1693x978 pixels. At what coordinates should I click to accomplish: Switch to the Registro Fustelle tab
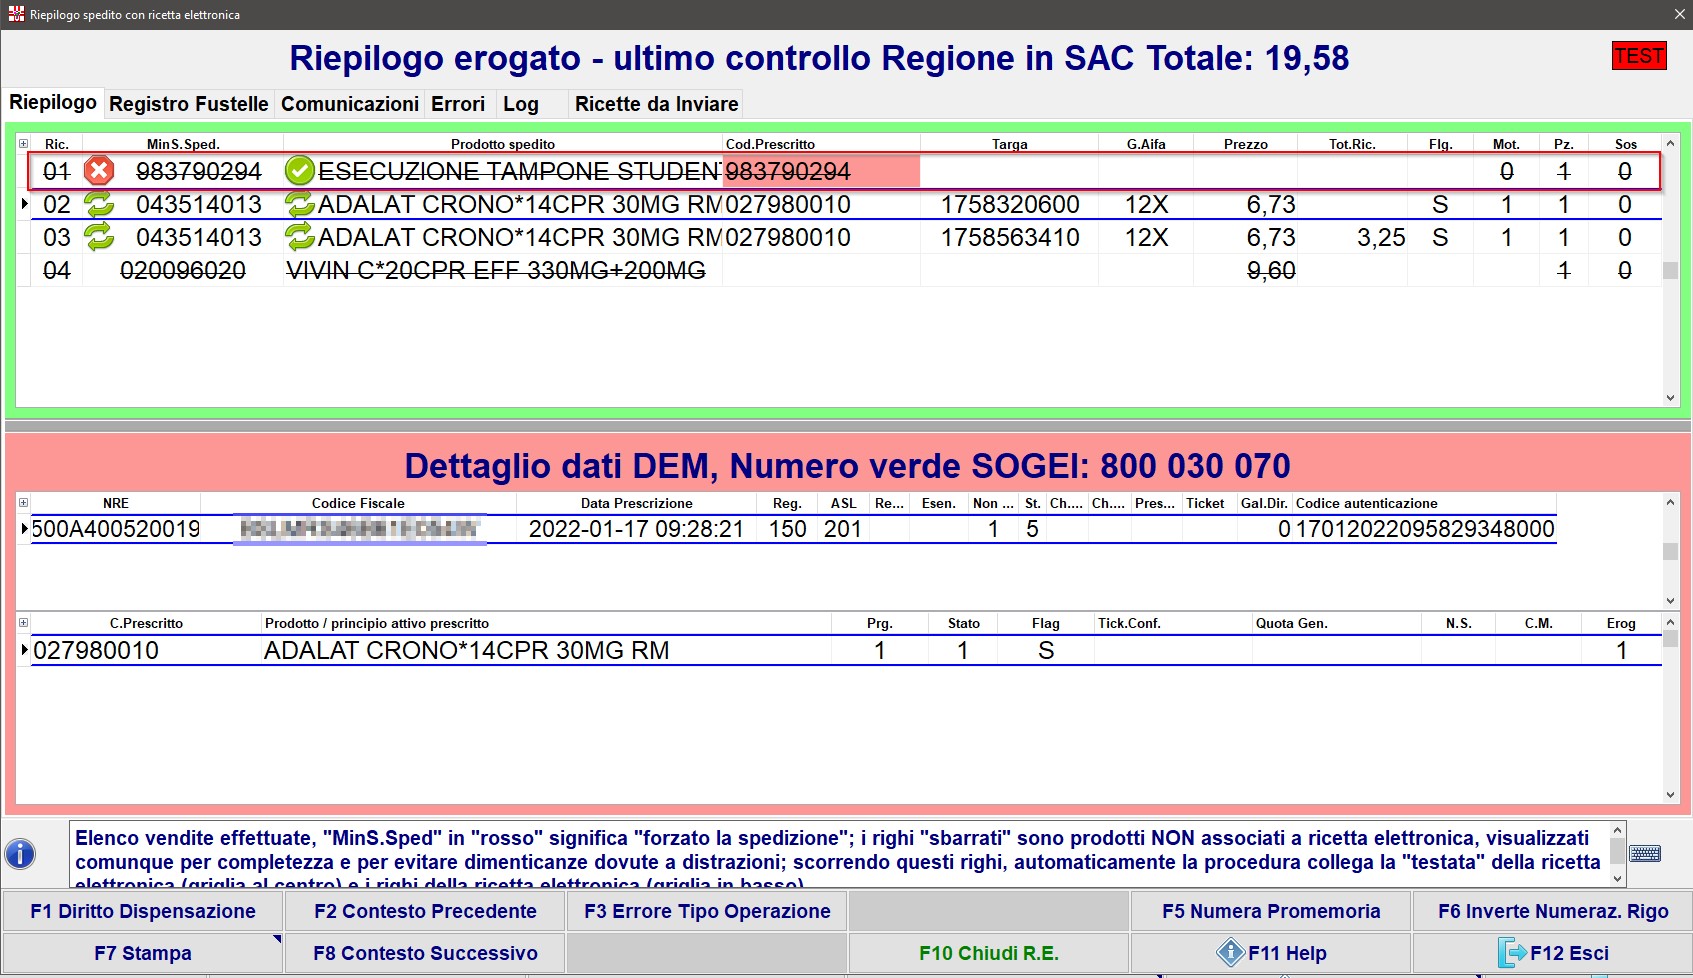click(188, 104)
